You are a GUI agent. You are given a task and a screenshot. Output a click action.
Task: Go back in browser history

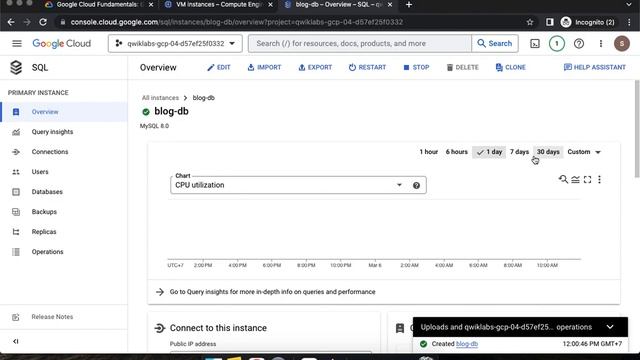pos(11,22)
